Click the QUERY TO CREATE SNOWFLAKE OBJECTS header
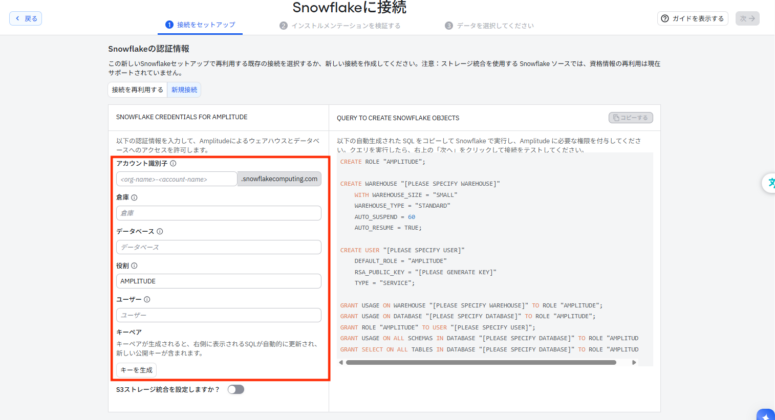Screen dimensions: 775x420 coord(398,118)
